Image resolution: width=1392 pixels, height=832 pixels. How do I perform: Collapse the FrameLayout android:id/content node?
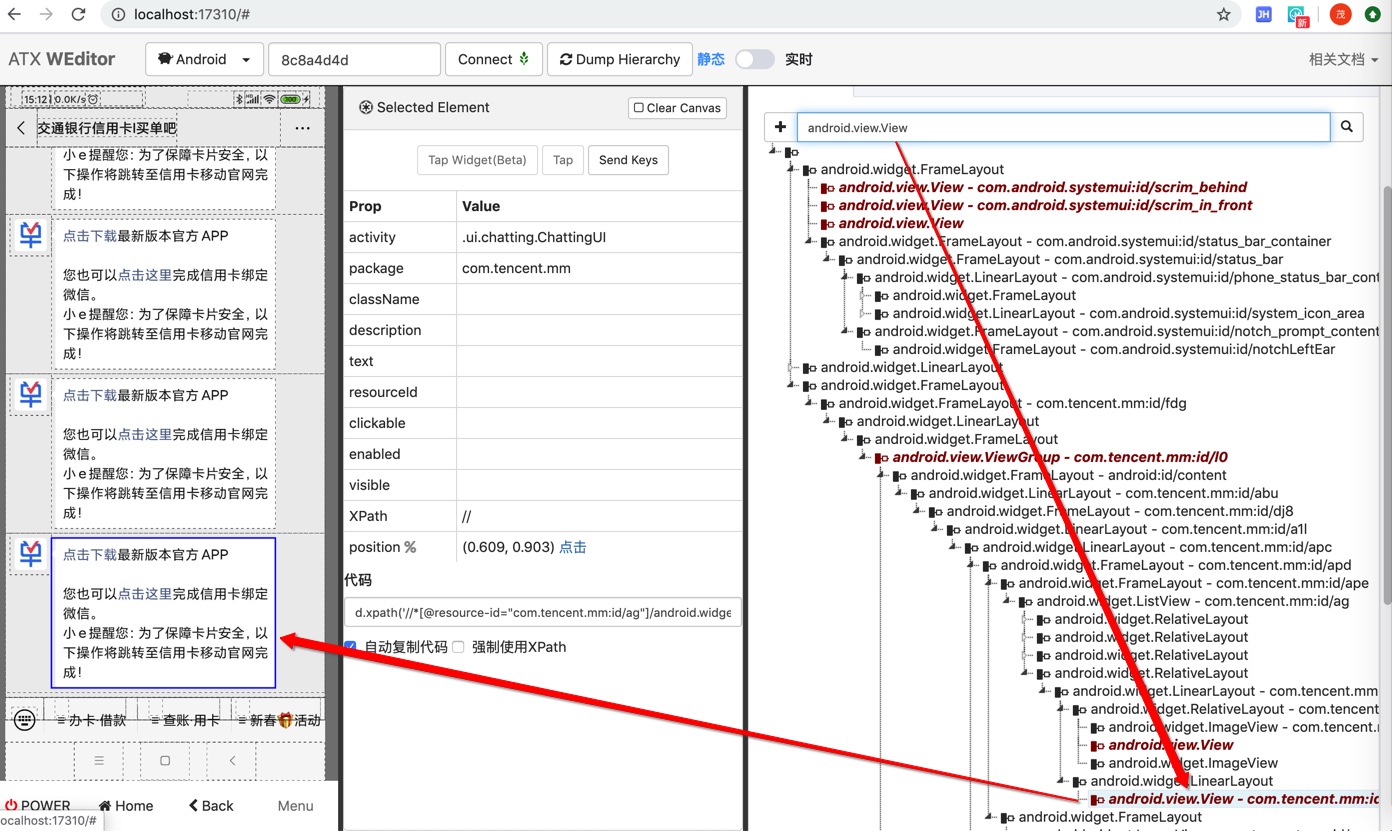882,475
